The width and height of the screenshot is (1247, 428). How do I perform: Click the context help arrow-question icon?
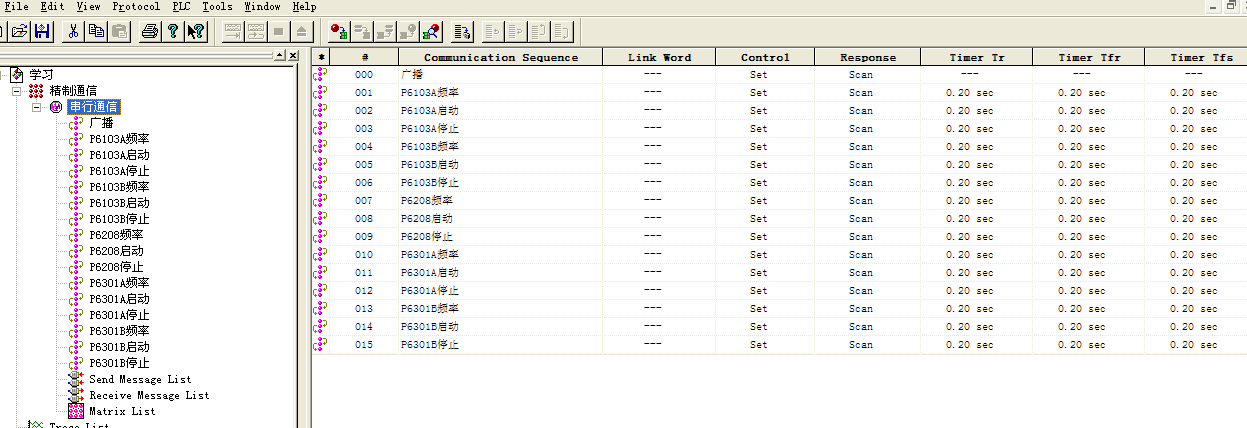click(x=196, y=31)
